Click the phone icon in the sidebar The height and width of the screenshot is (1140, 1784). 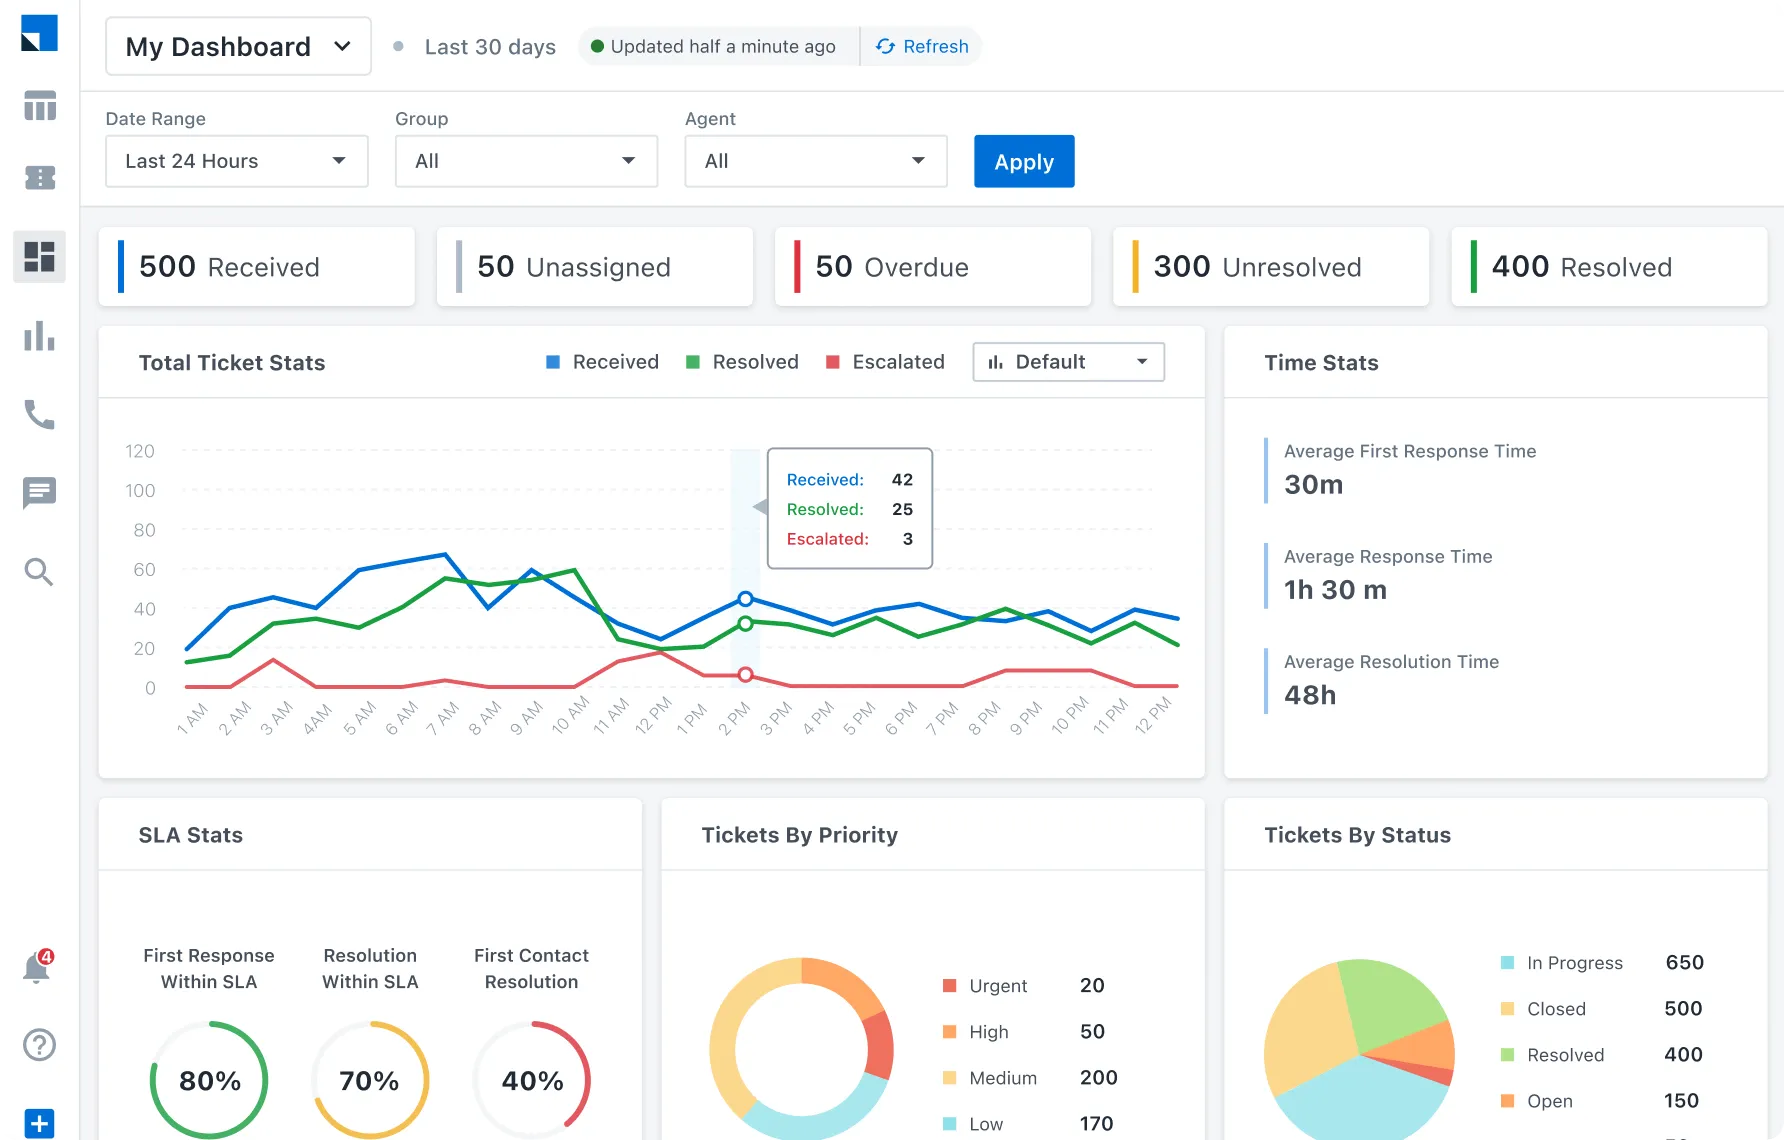(x=39, y=414)
